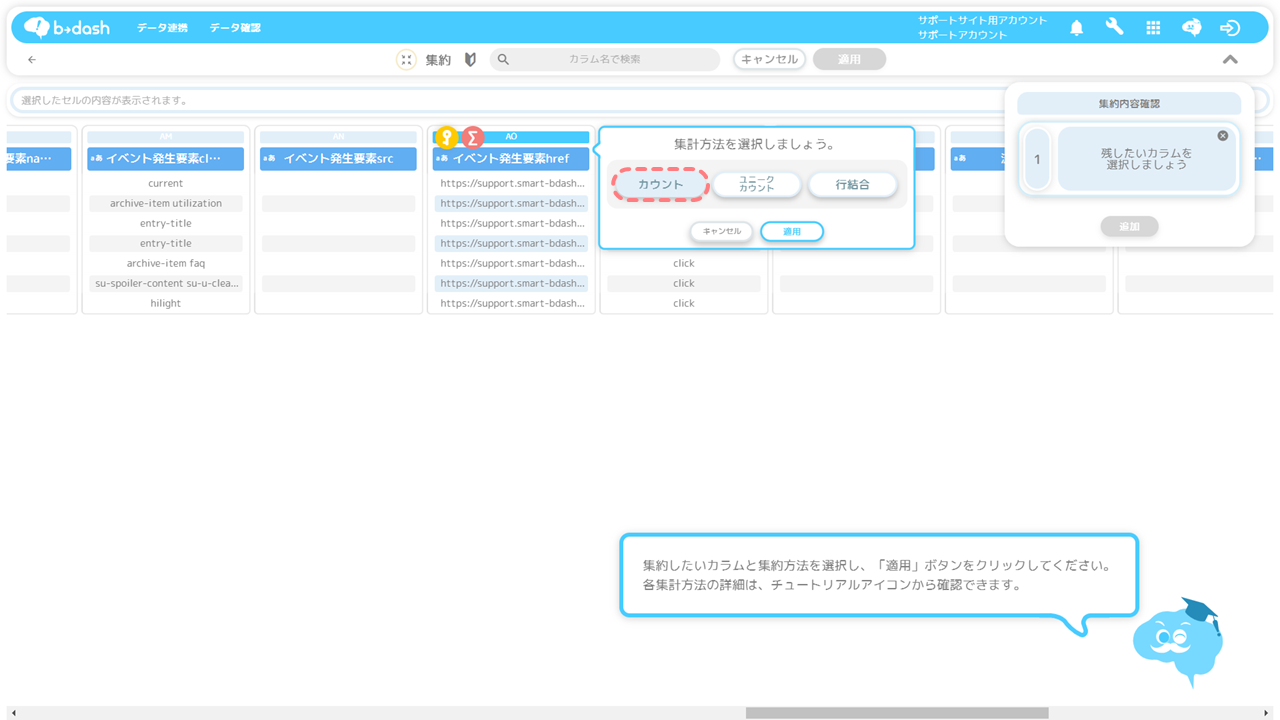Click the popup 適用 button
The image size is (1280, 720).
click(792, 231)
